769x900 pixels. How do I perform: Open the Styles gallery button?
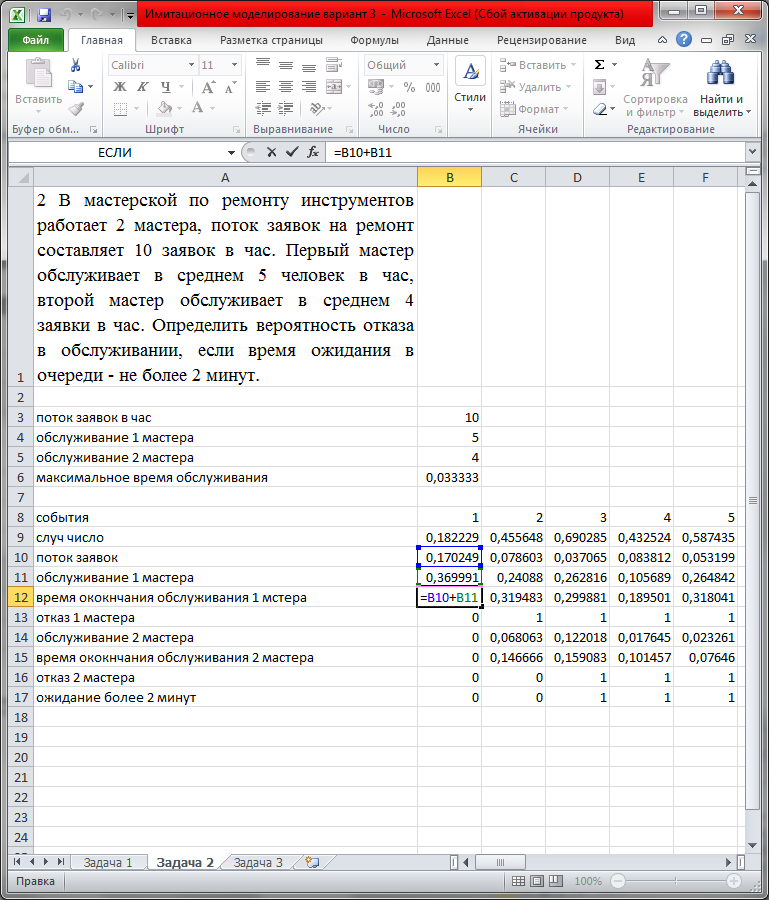click(x=470, y=85)
